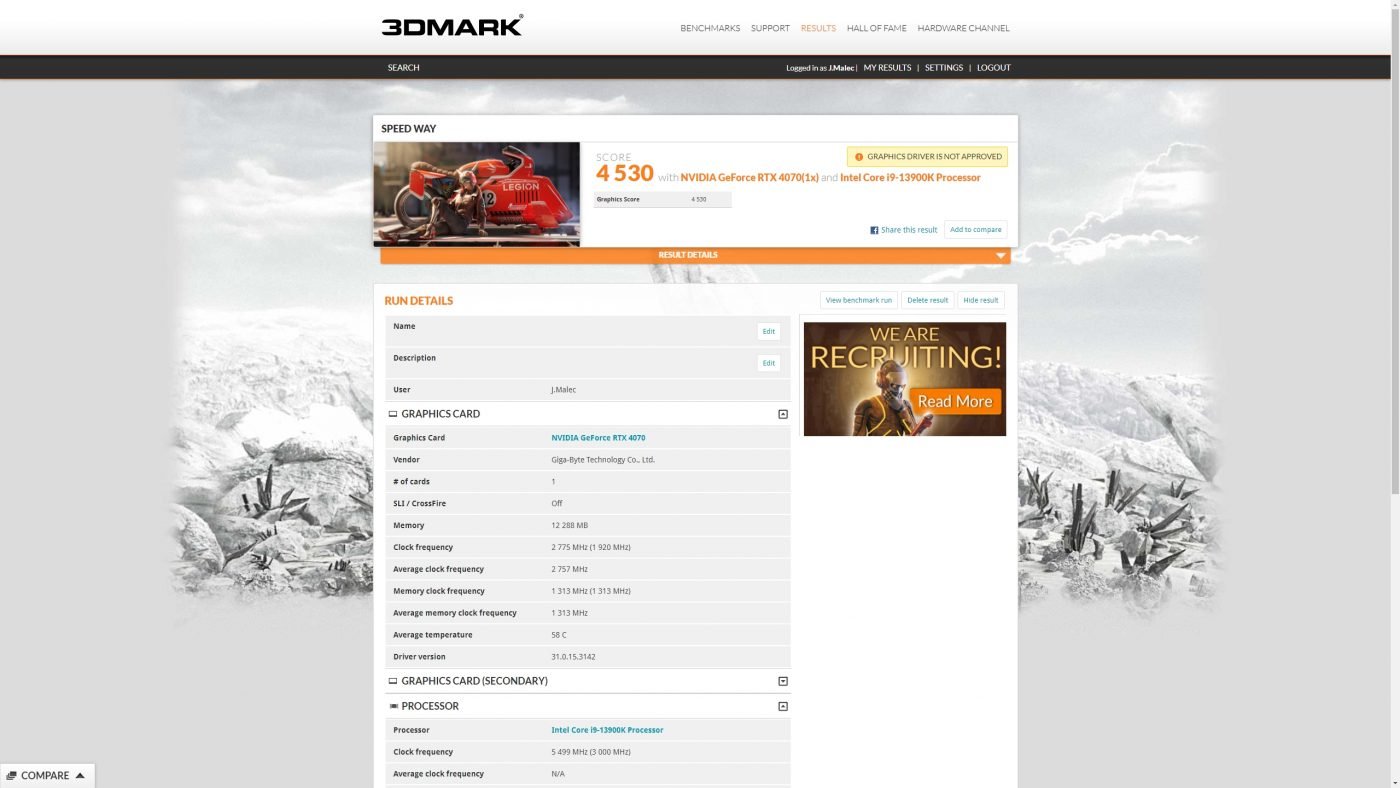Open NVIDIA GeForce RTX 4070(1x) score link
This screenshot has height=788, width=1400.
(749, 178)
